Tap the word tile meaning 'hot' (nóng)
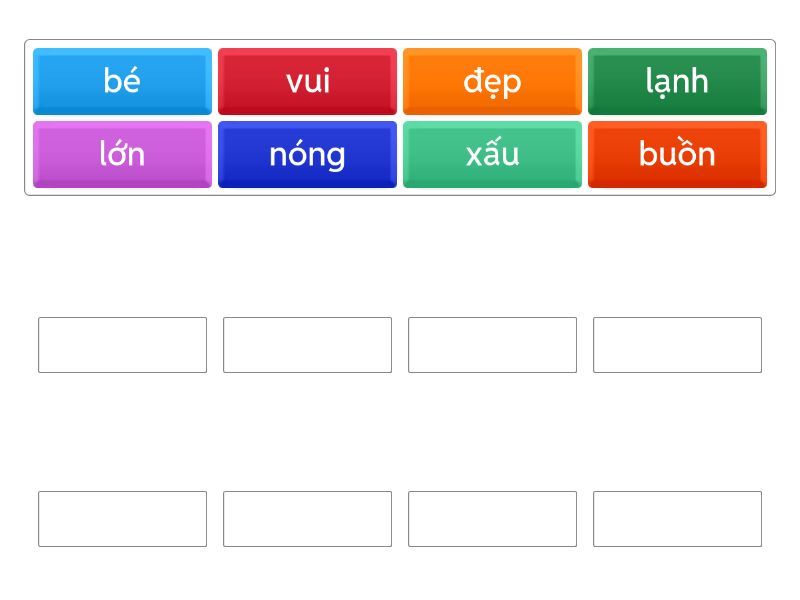This screenshot has height=600, width=800. 307,154
